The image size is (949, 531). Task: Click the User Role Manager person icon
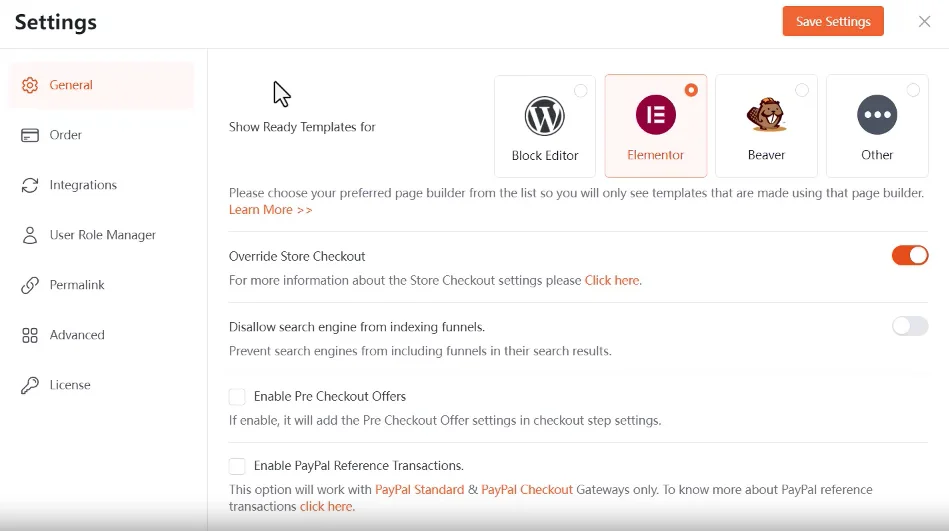30,235
